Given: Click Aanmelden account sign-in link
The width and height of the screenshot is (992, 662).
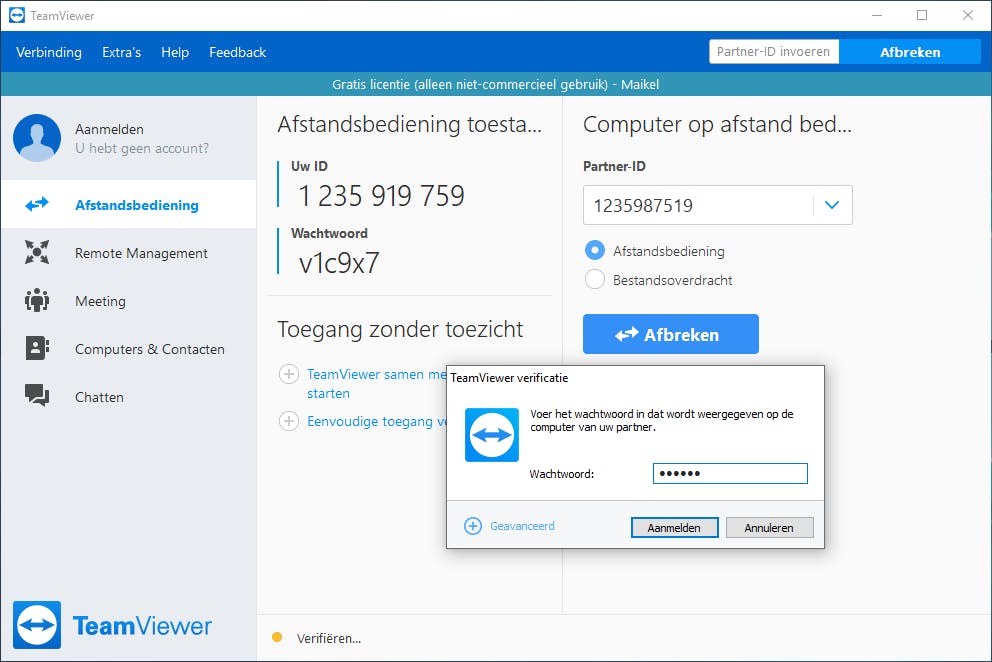Looking at the screenshot, I should 109,129.
